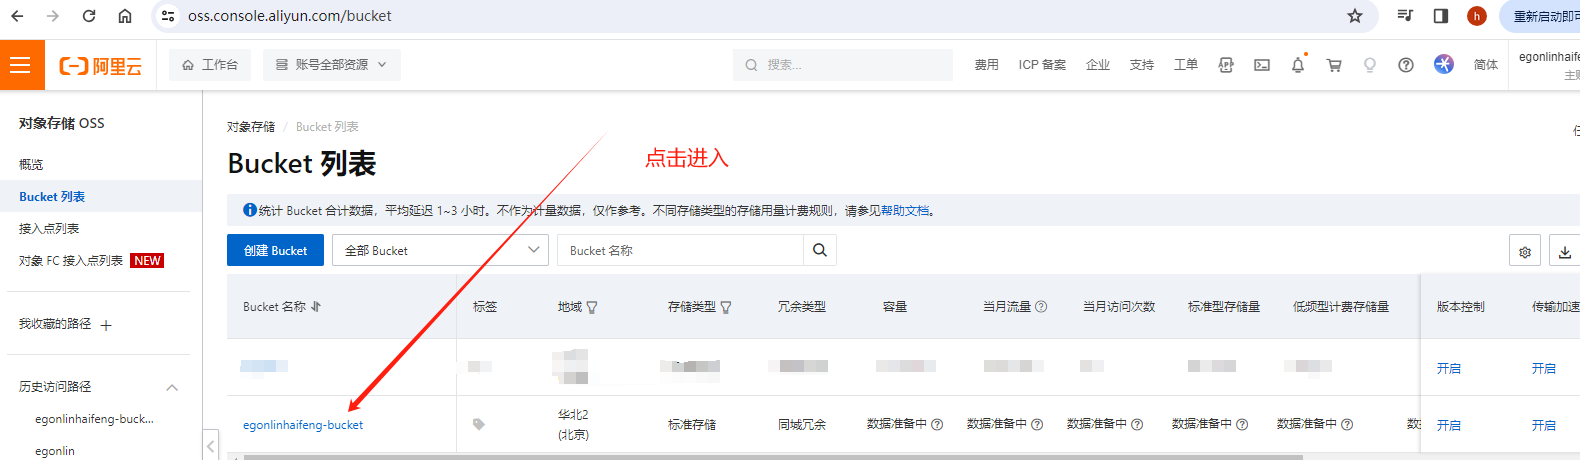Add a favorite path with plus icon
The image size is (1580, 460).
(x=106, y=325)
